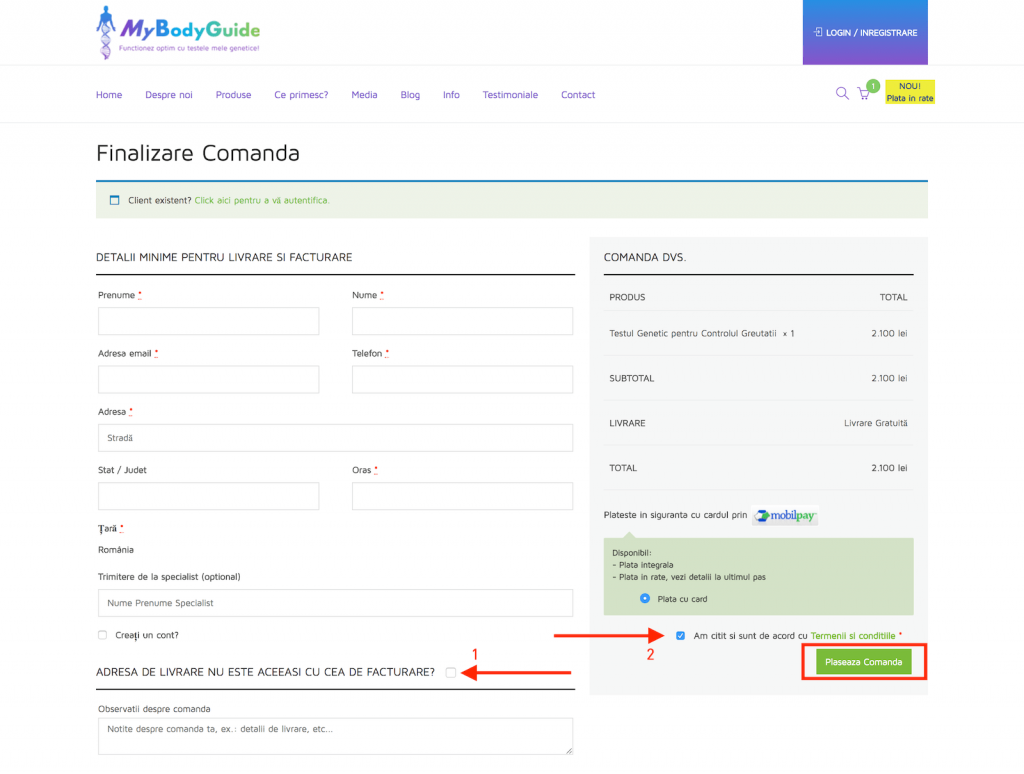
Task: Click the order notes text area
Action: click(x=335, y=735)
